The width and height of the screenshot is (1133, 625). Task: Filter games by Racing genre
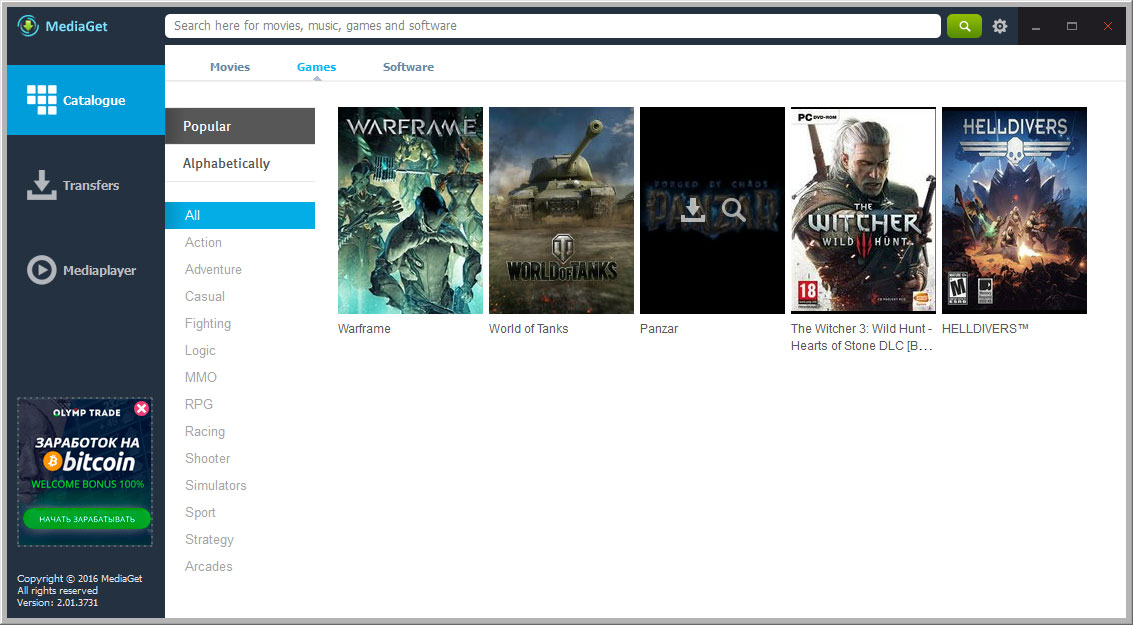[204, 431]
